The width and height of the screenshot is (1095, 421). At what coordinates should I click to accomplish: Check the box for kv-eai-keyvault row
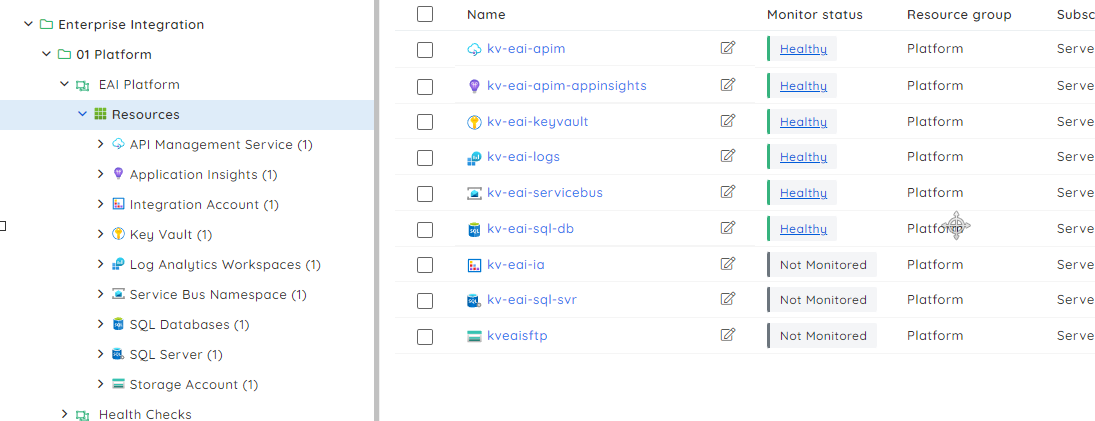click(425, 122)
